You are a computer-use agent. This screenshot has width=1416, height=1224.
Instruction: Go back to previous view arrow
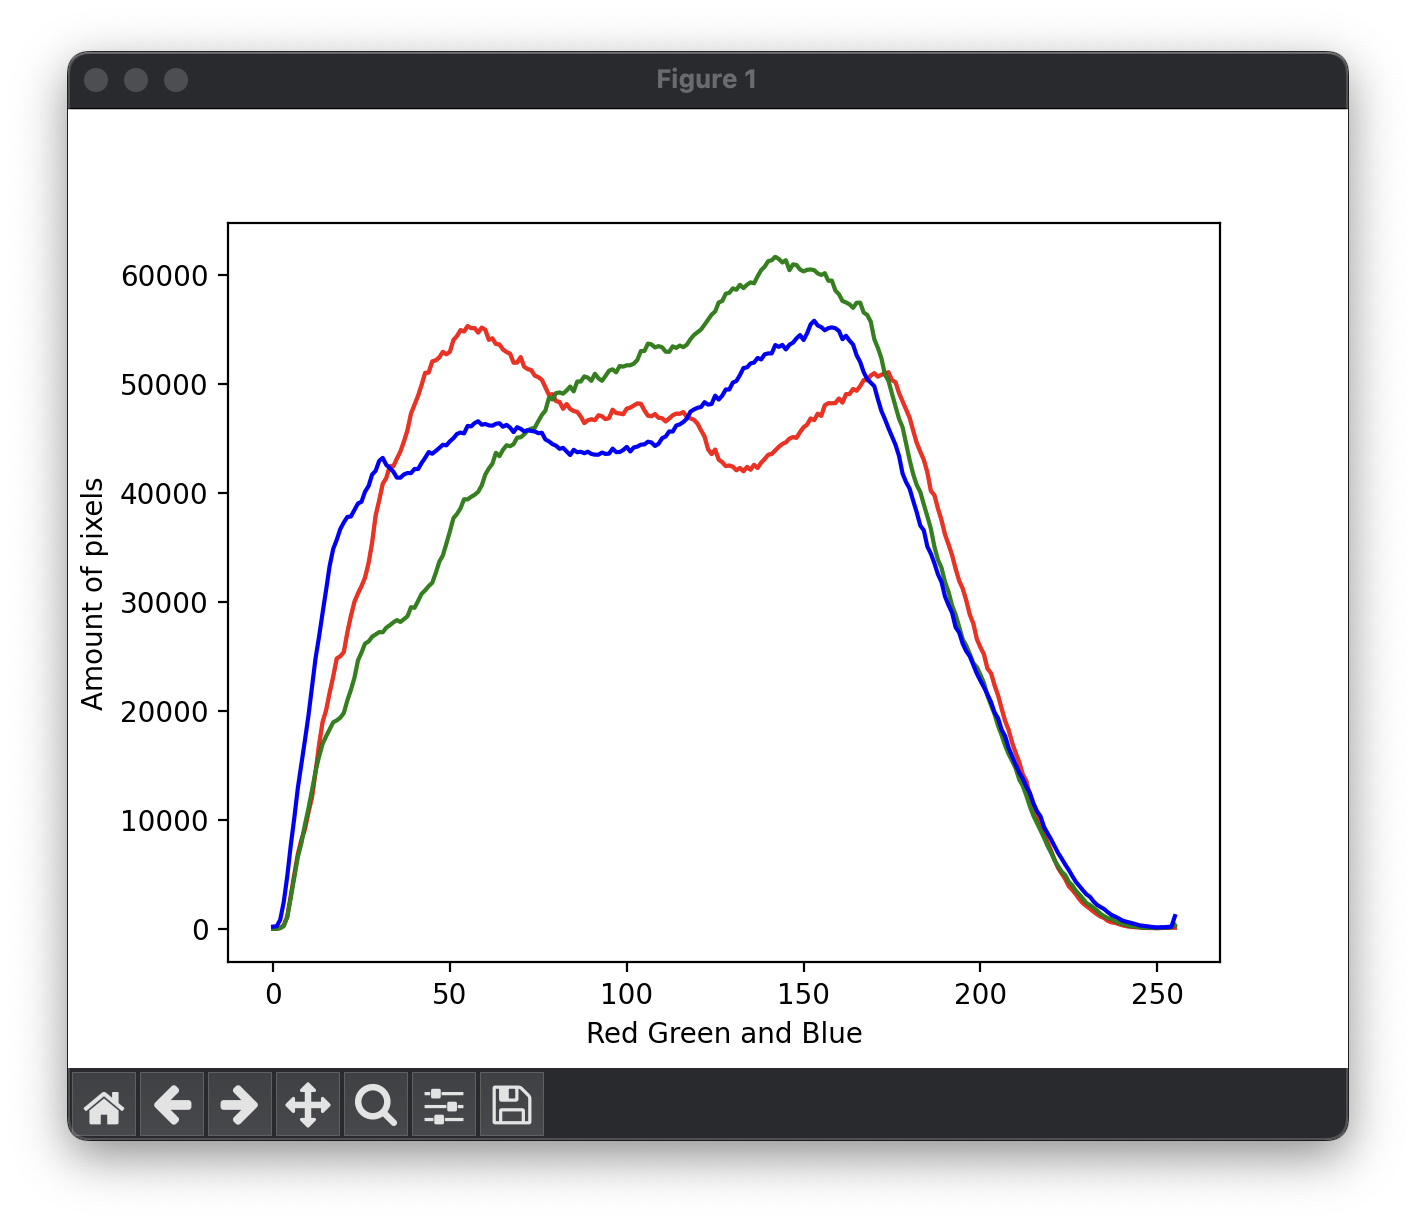point(172,1105)
